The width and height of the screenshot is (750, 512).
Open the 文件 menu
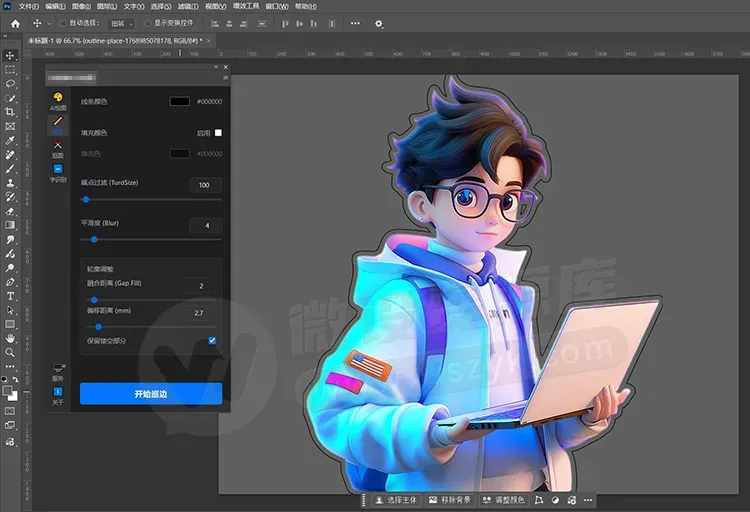coord(29,6)
